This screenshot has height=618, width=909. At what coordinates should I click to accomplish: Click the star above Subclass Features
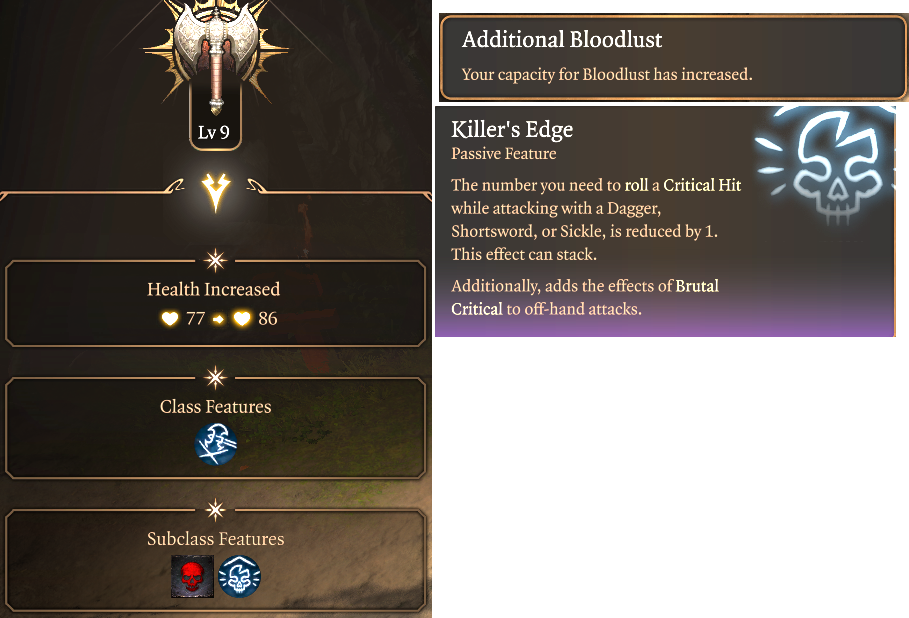215,510
